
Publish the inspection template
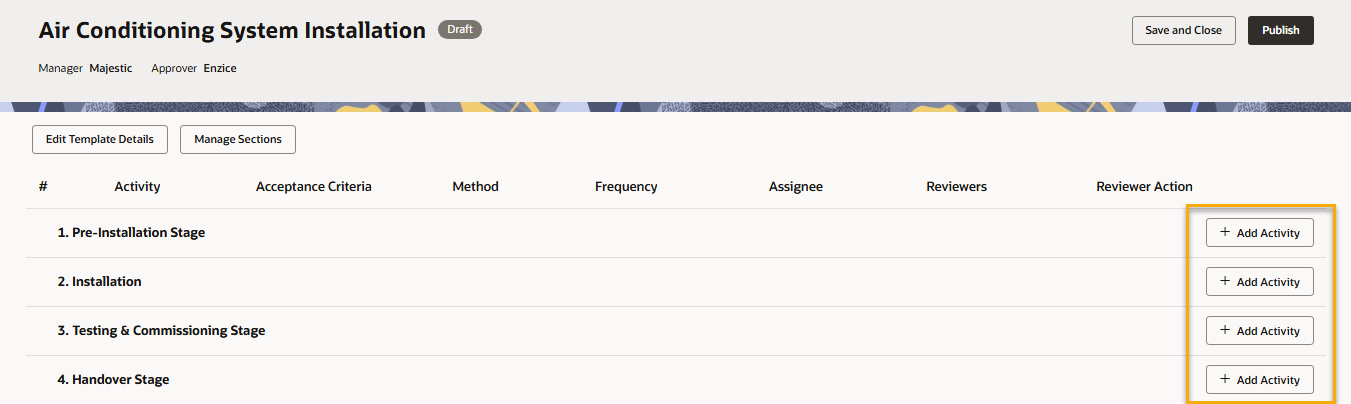[x=1280, y=30]
